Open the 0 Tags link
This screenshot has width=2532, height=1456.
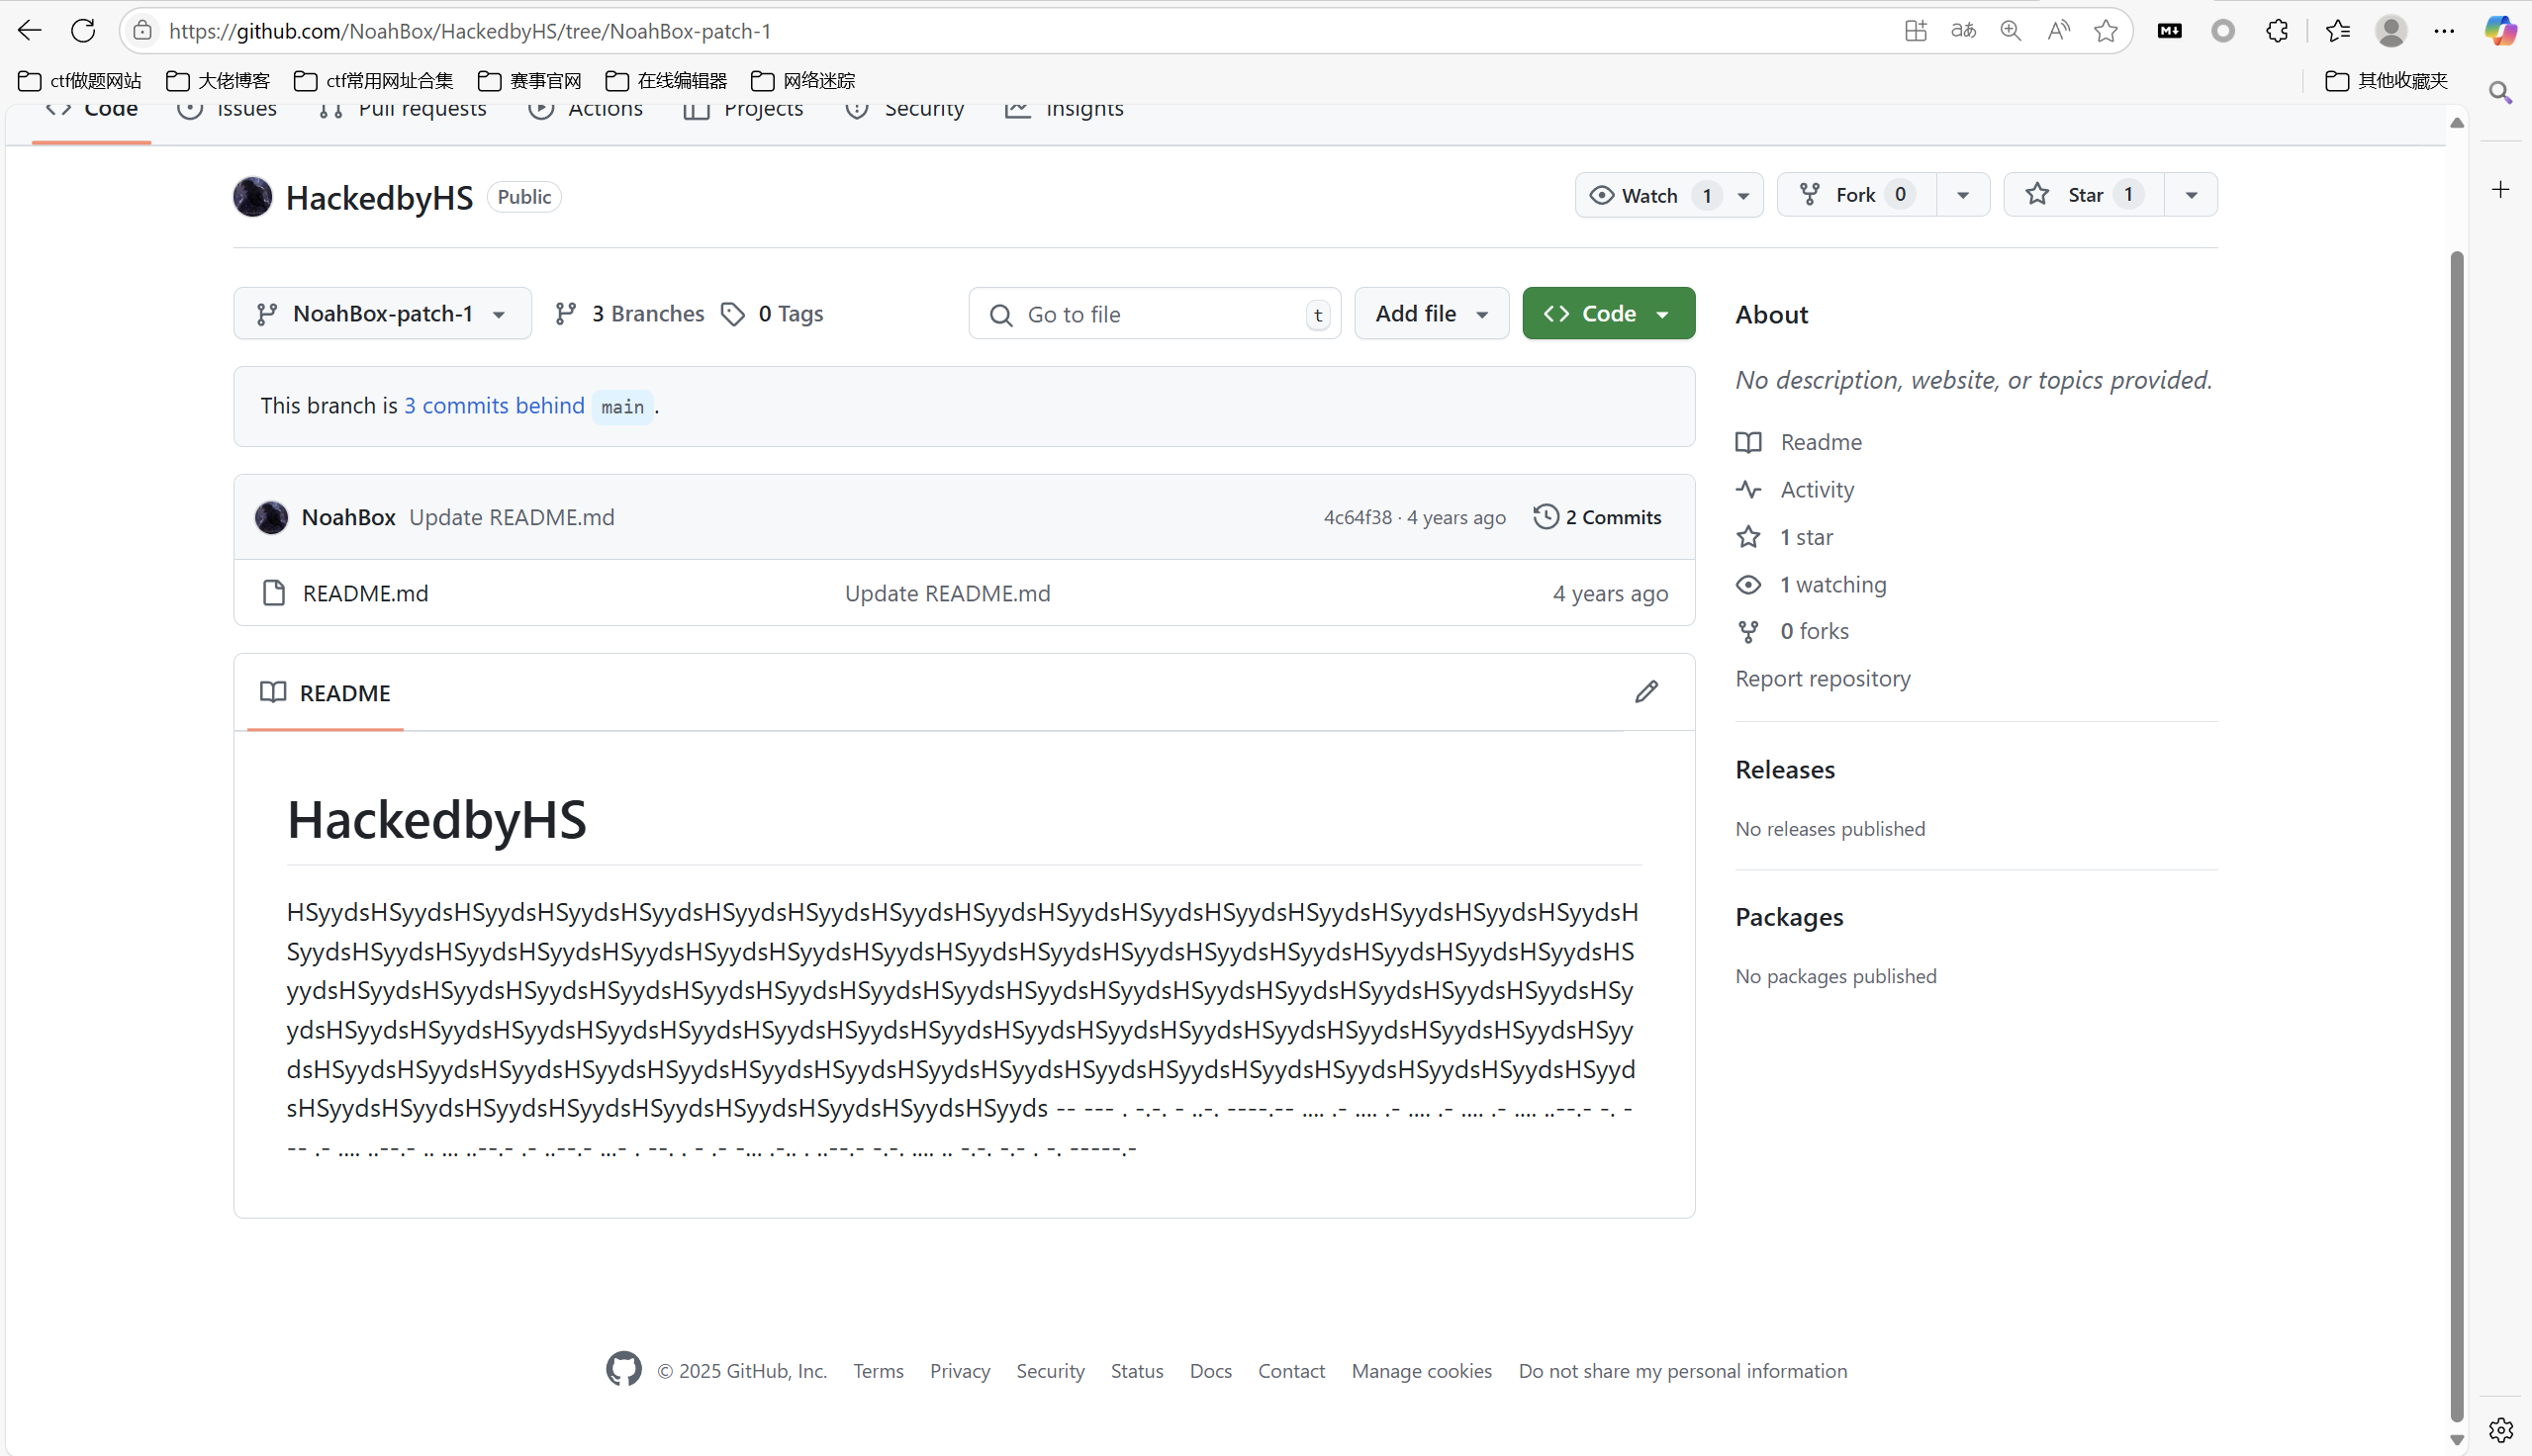tap(773, 314)
